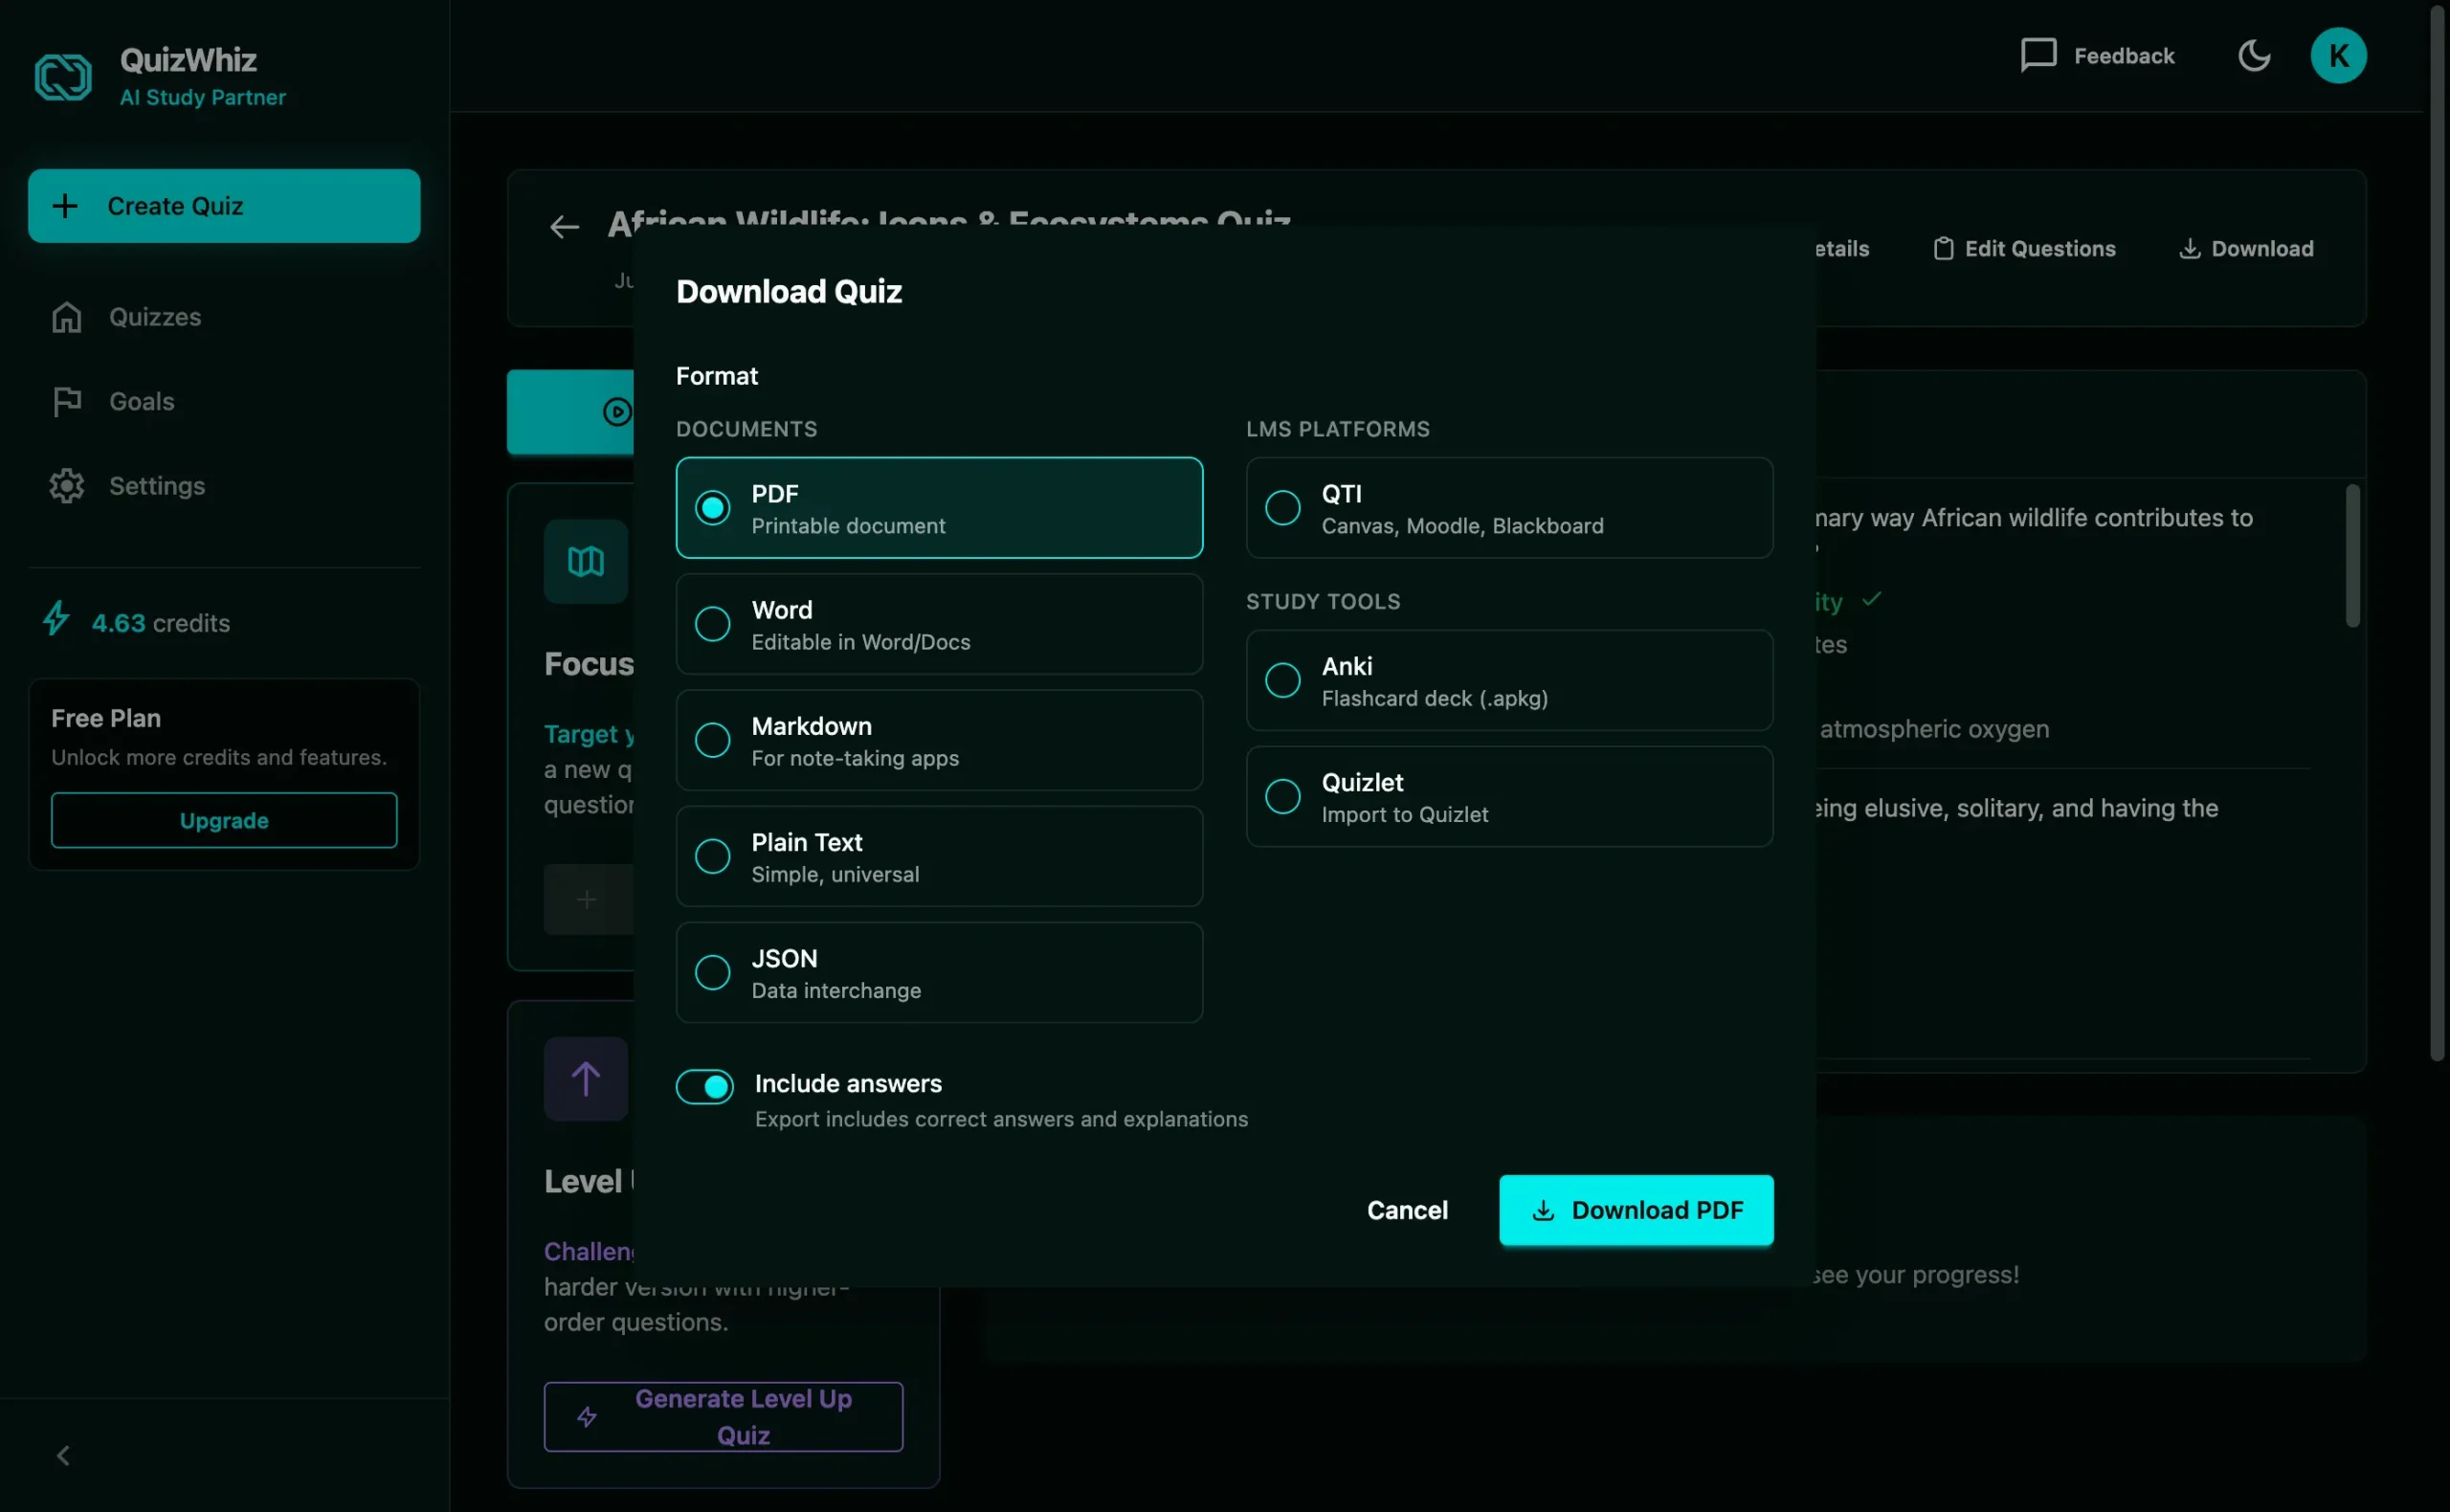Open the Feedback chat icon

[x=2038, y=56]
